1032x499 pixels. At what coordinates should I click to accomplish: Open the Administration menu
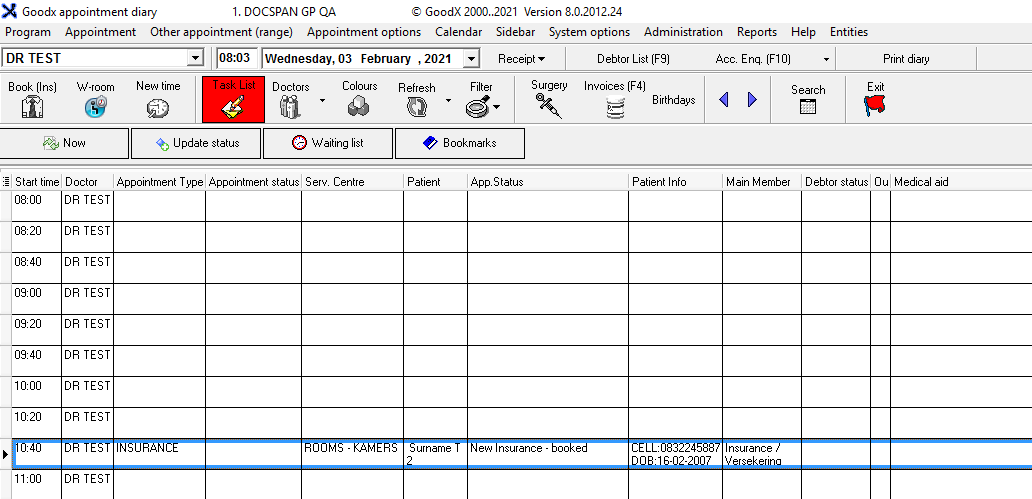[x=683, y=32]
